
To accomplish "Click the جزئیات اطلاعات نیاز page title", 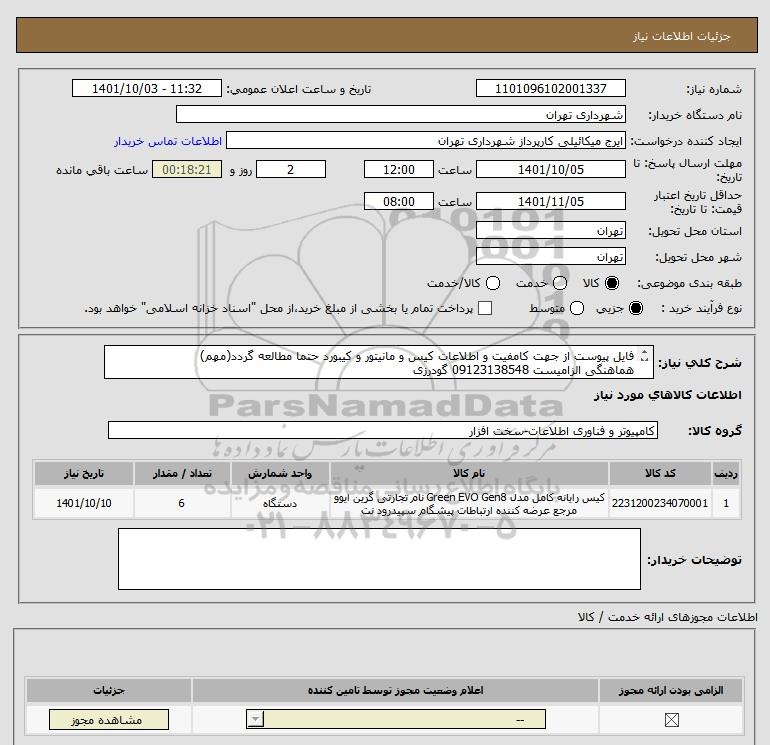I will pyautogui.click(x=682, y=36).
